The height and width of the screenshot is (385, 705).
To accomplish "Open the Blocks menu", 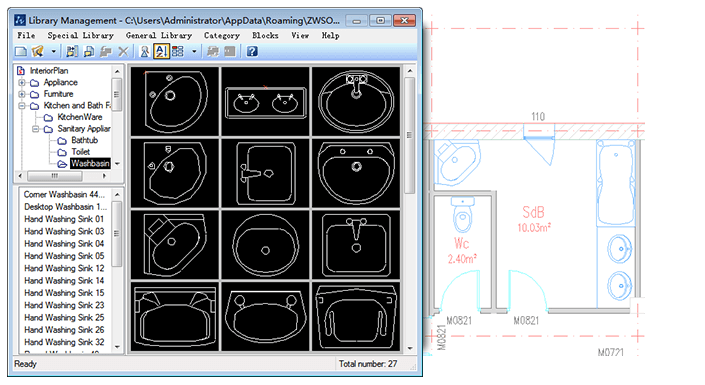I will [x=265, y=36].
